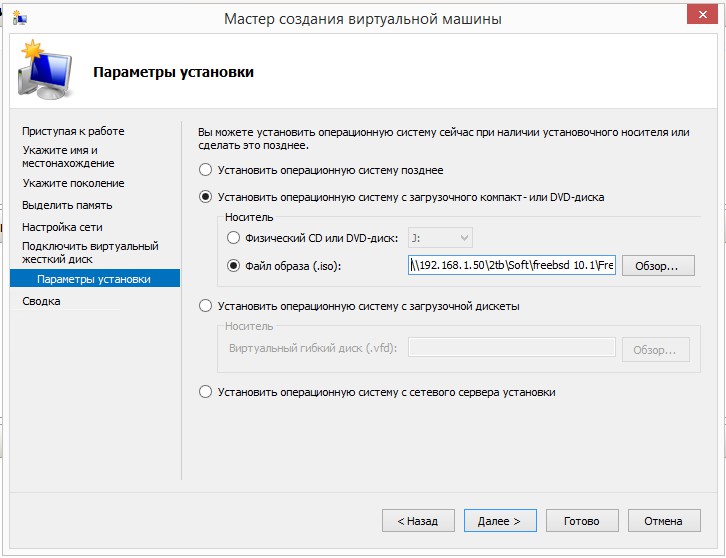Go back with '< Назад' button
Image resolution: width=726 pixels, height=558 pixels.
coord(418,521)
